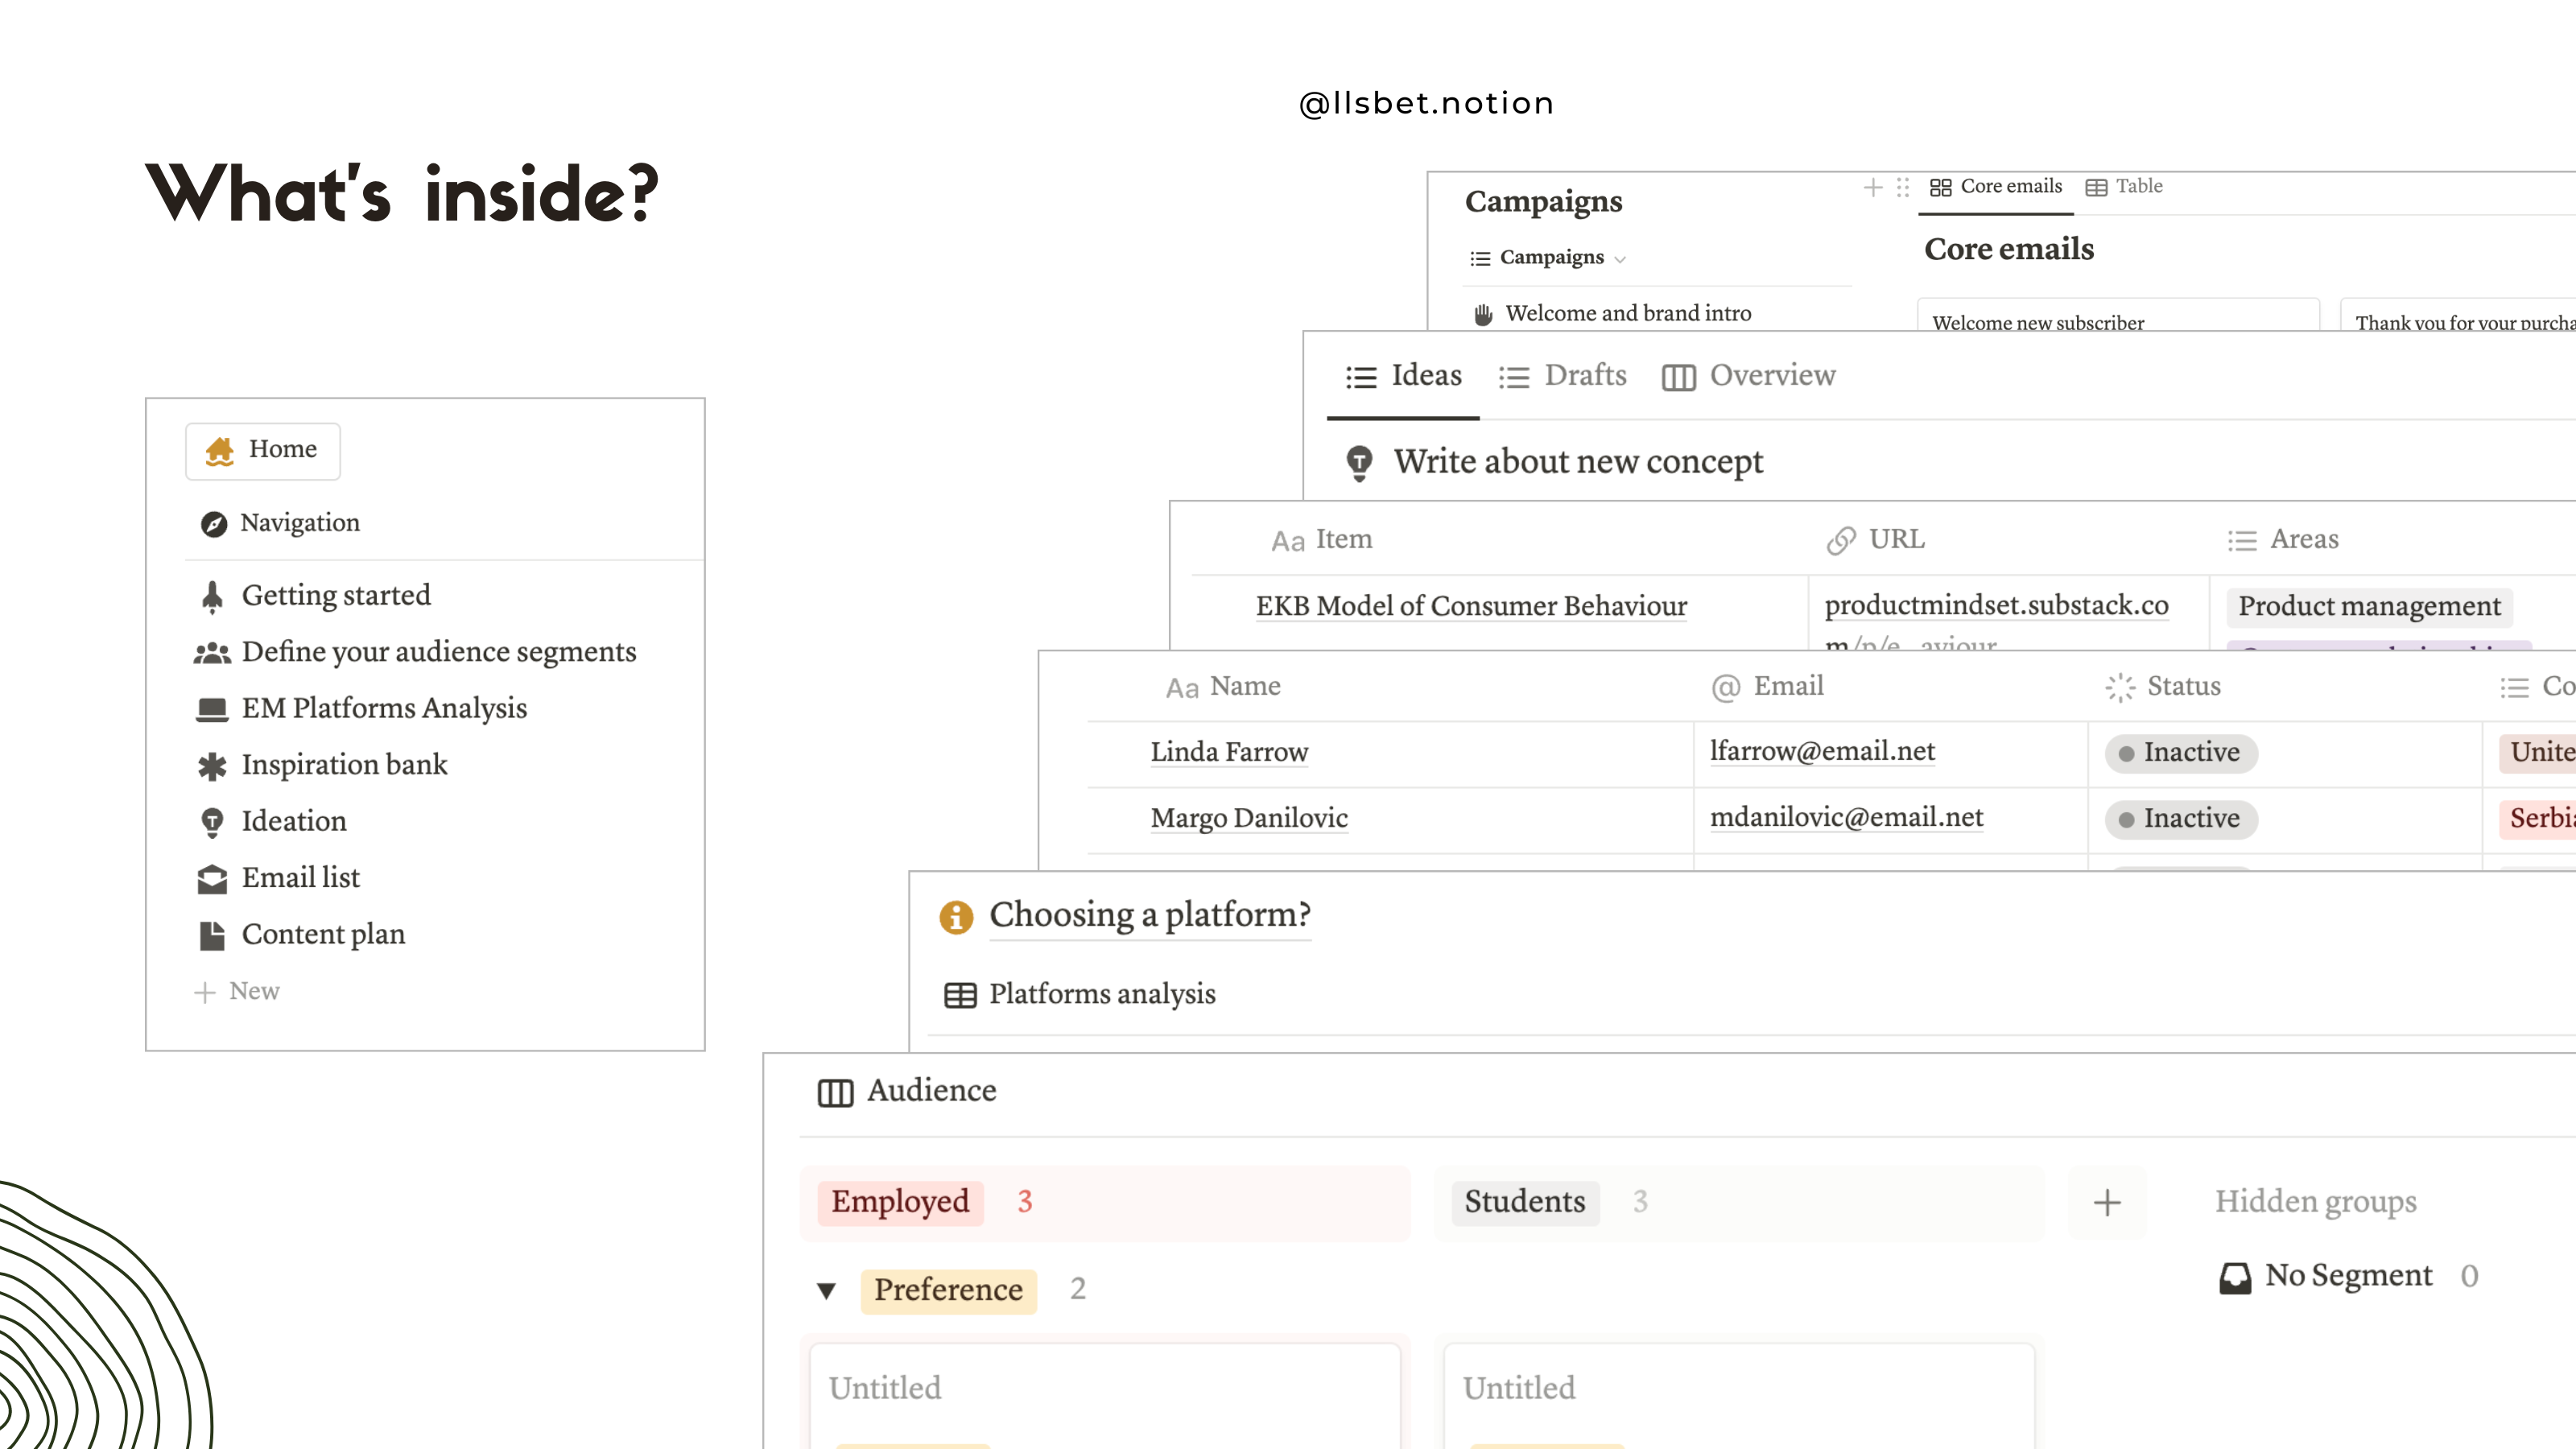Click the at-sign icon in Email column header
The height and width of the screenshot is (1449, 2576).
click(x=1726, y=688)
